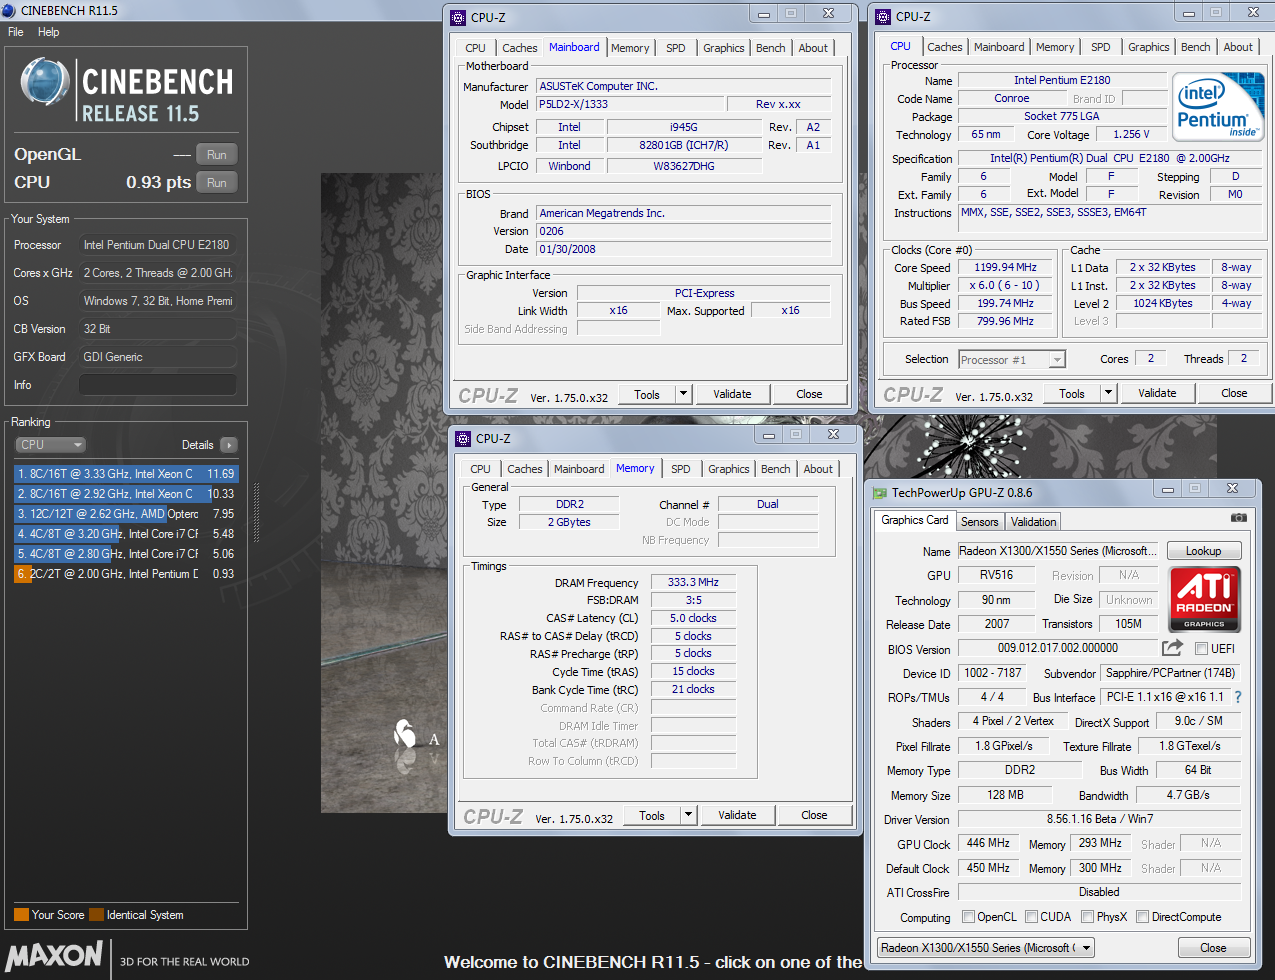Toggle the UEFI checkbox in GPU-Z
This screenshot has width=1275, height=980.
(x=1201, y=648)
